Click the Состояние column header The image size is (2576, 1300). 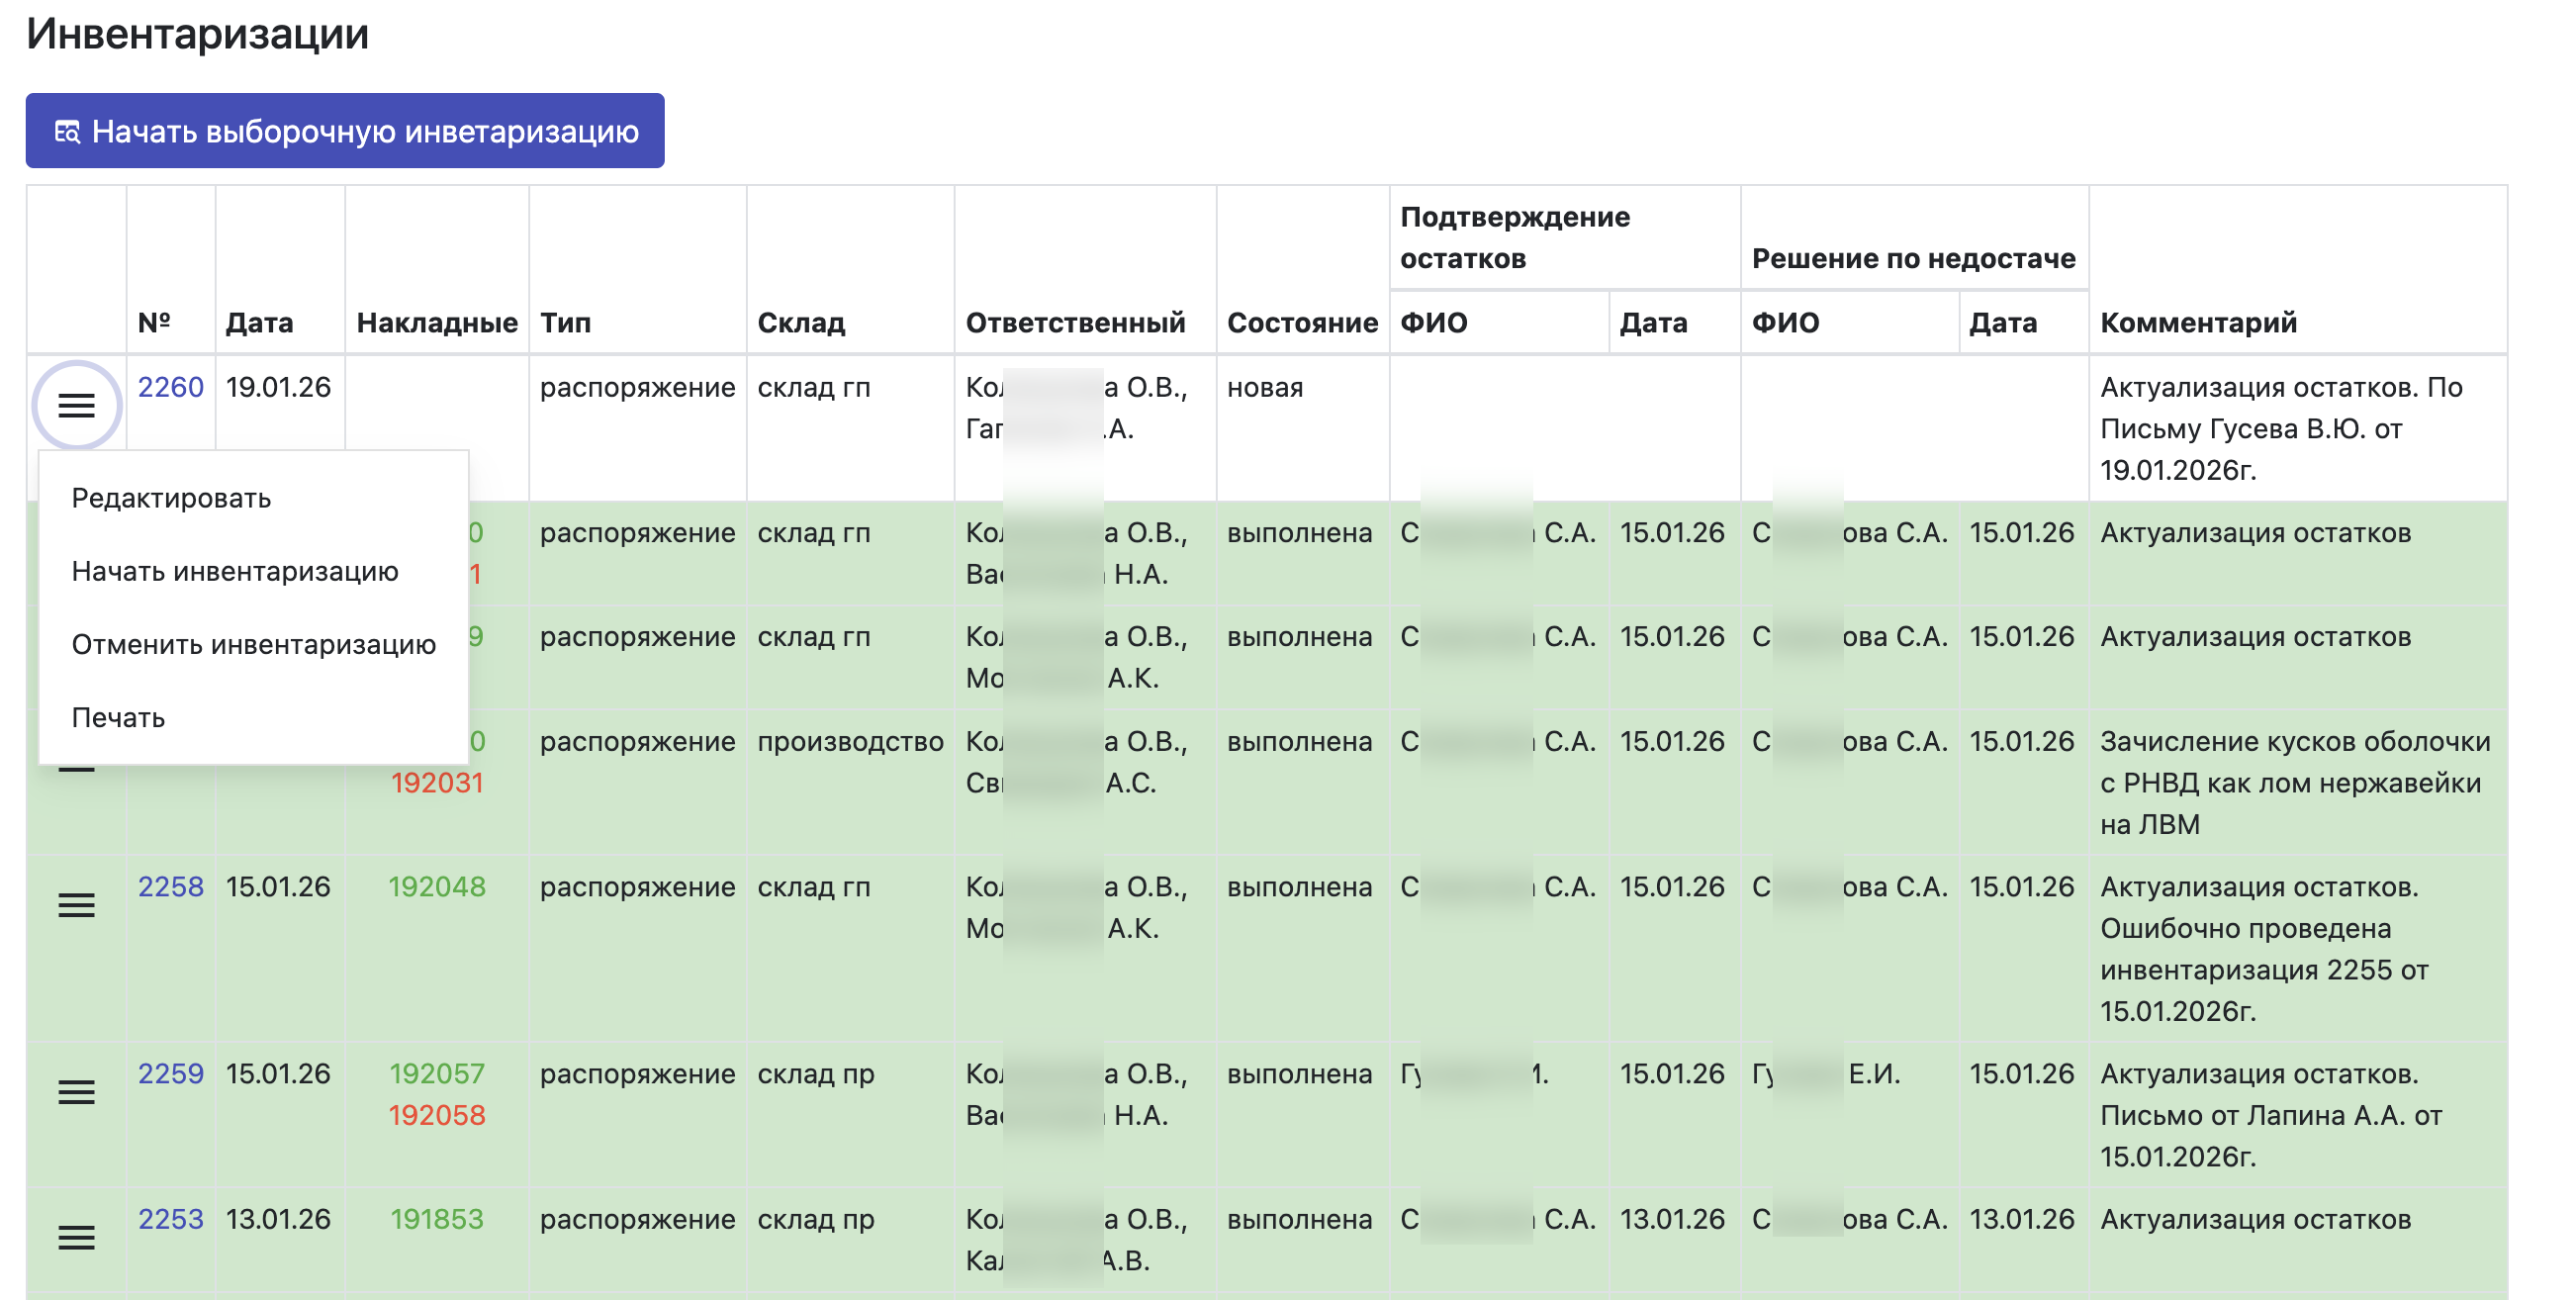click(x=1301, y=322)
